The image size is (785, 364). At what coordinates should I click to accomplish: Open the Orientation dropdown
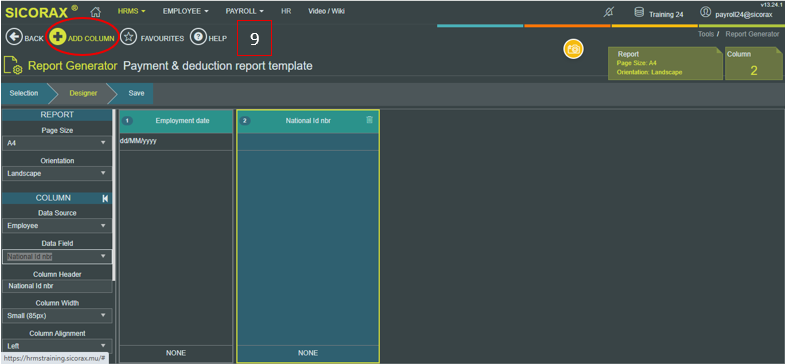[x=57, y=173]
